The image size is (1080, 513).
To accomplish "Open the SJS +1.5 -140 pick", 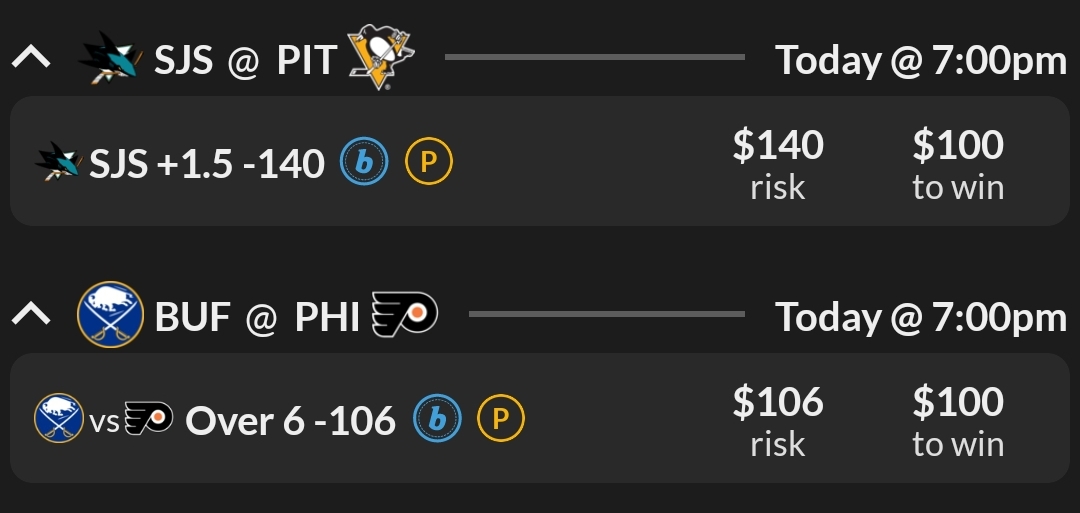I will 207,162.
